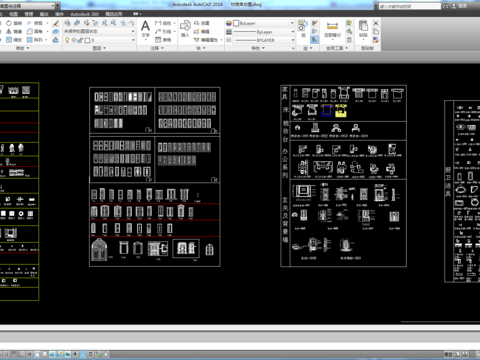480x360 pixels.
Task: Click the Cut icon in clipboard panel
Action: click(376, 23)
